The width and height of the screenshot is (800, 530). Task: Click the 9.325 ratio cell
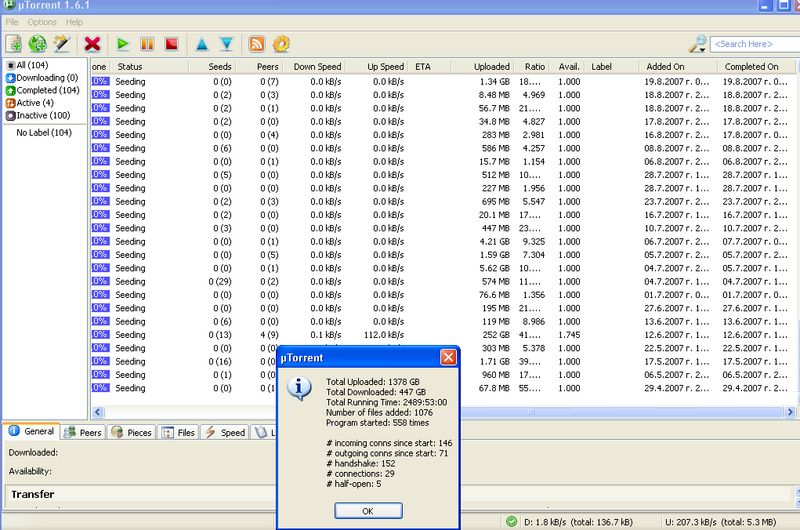[x=534, y=242]
